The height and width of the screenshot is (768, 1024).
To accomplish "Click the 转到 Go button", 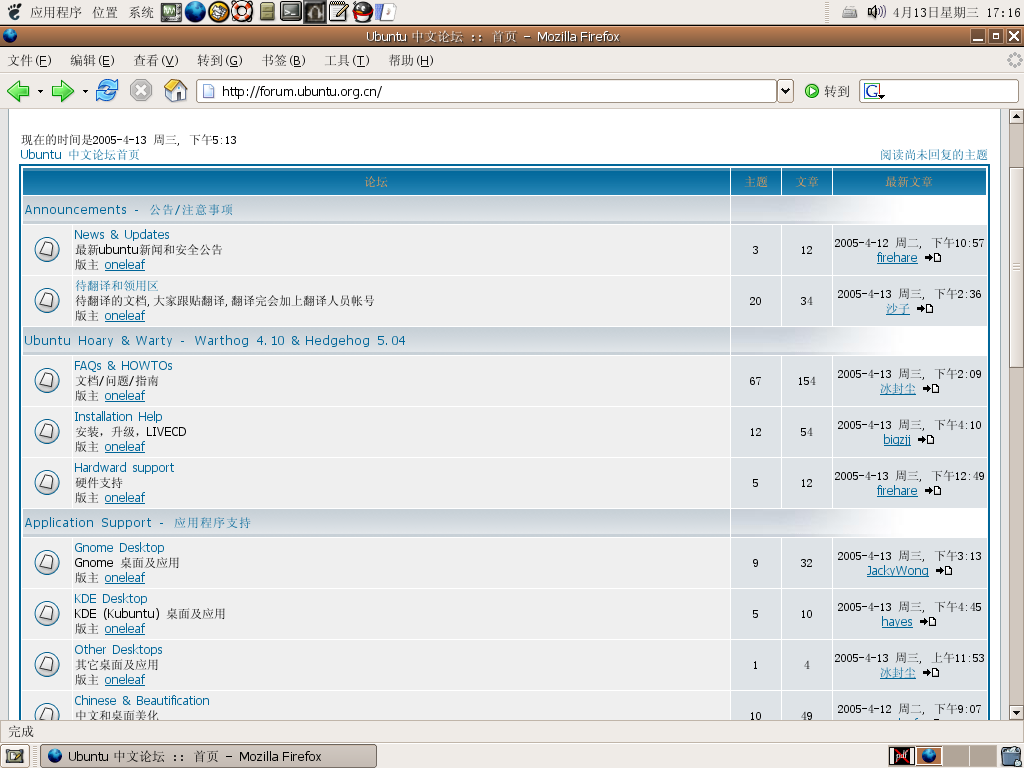I will pos(827,91).
